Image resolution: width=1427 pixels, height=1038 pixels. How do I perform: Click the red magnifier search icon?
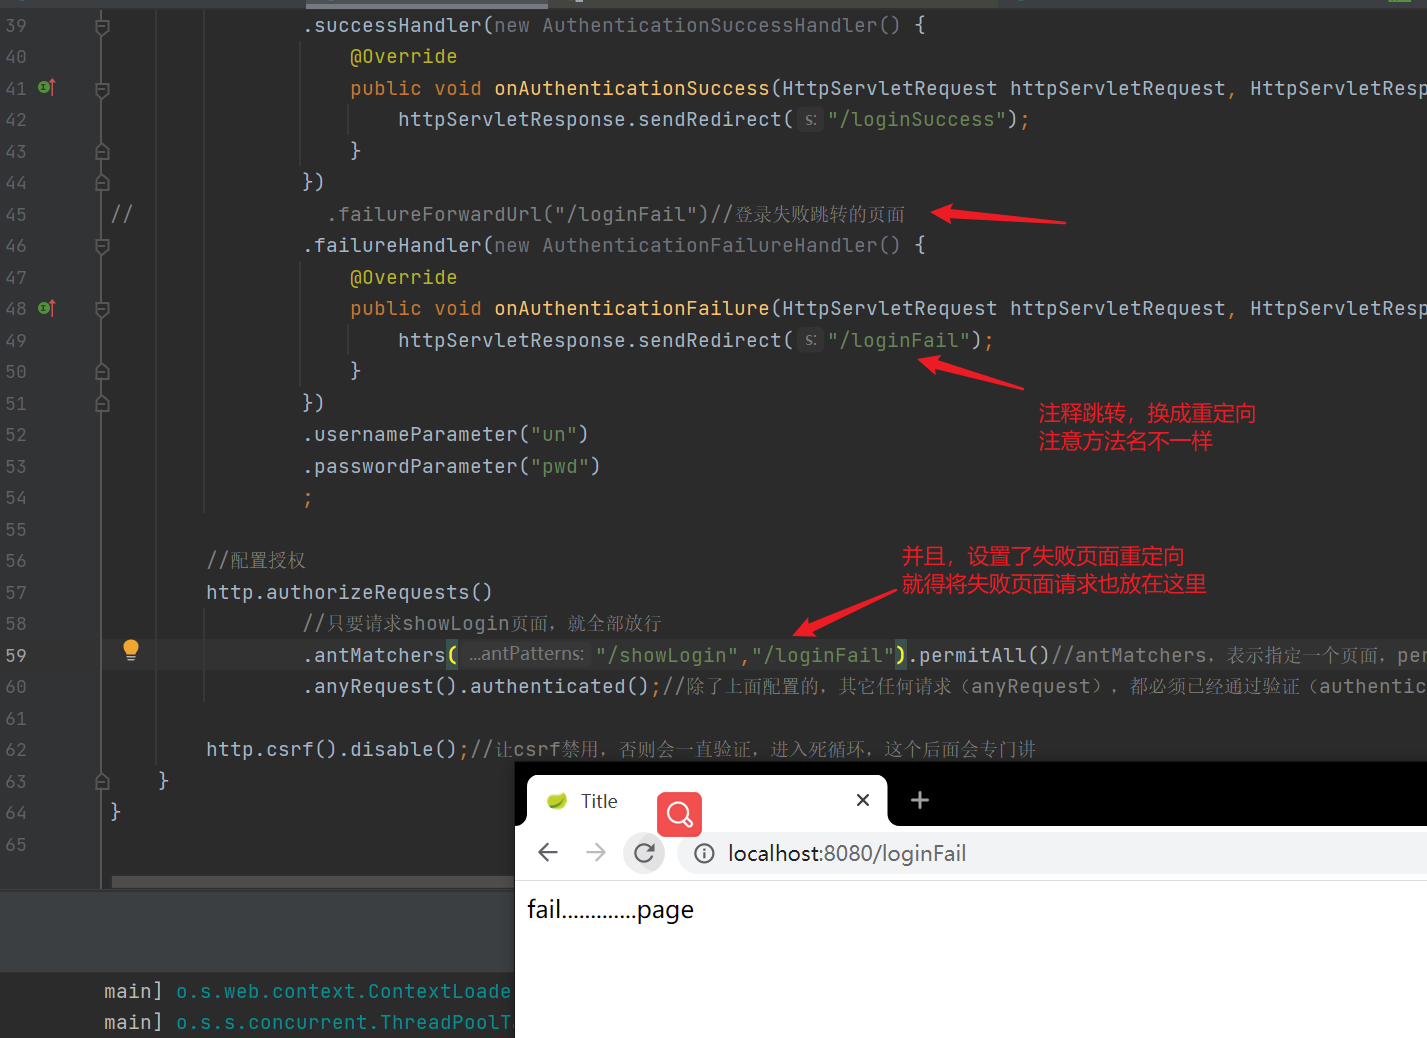point(679,814)
